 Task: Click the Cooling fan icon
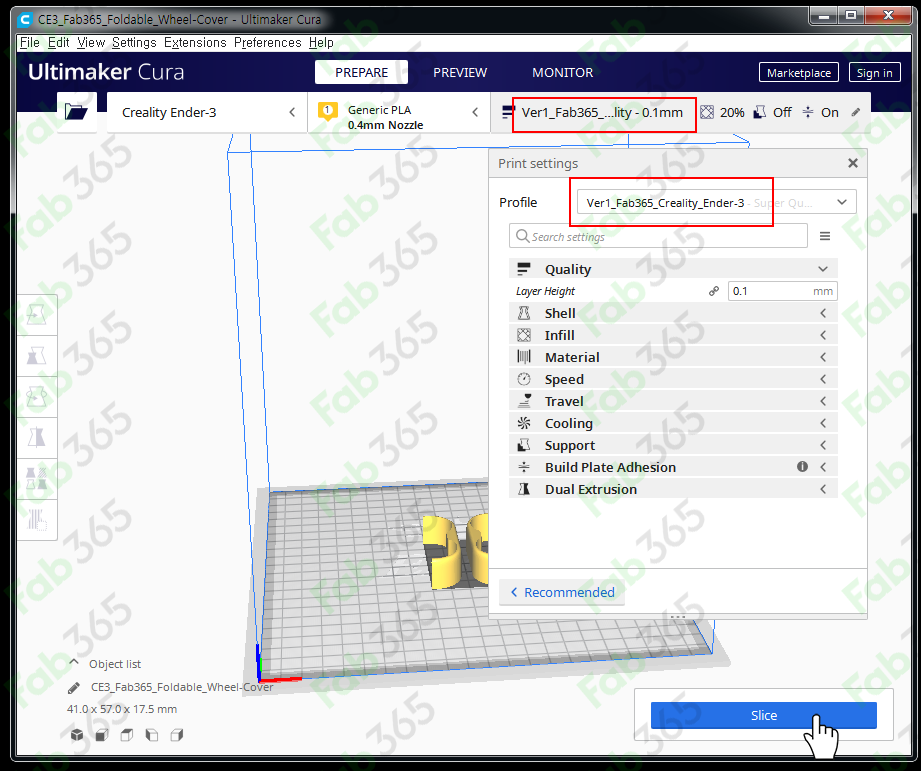(x=524, y=423)
